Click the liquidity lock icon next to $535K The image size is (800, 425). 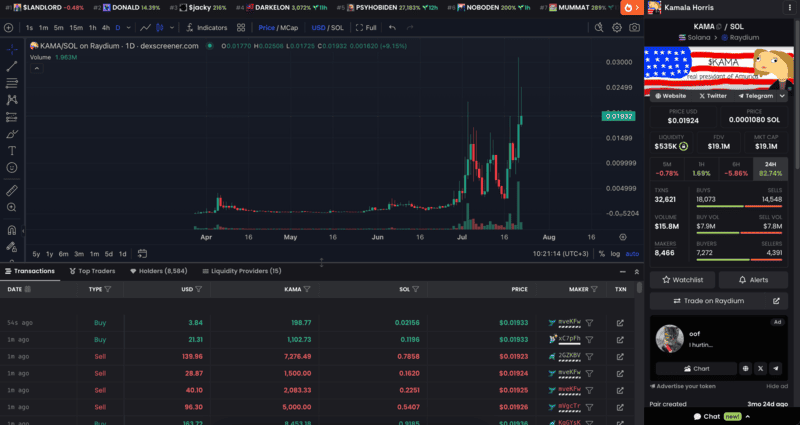pyautogui.click(x=684, y=146)
